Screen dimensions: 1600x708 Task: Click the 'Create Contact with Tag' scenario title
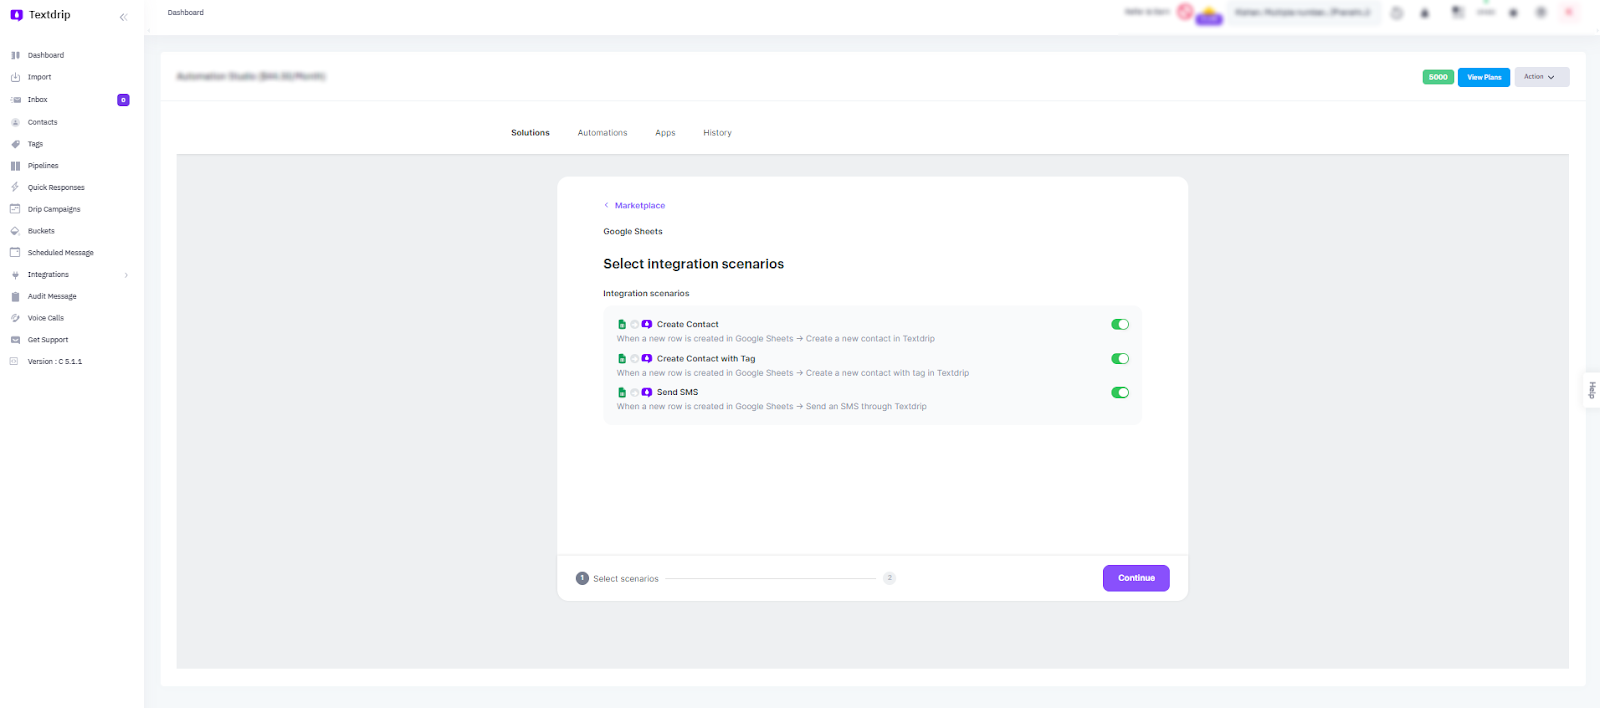tap(706, 358)
